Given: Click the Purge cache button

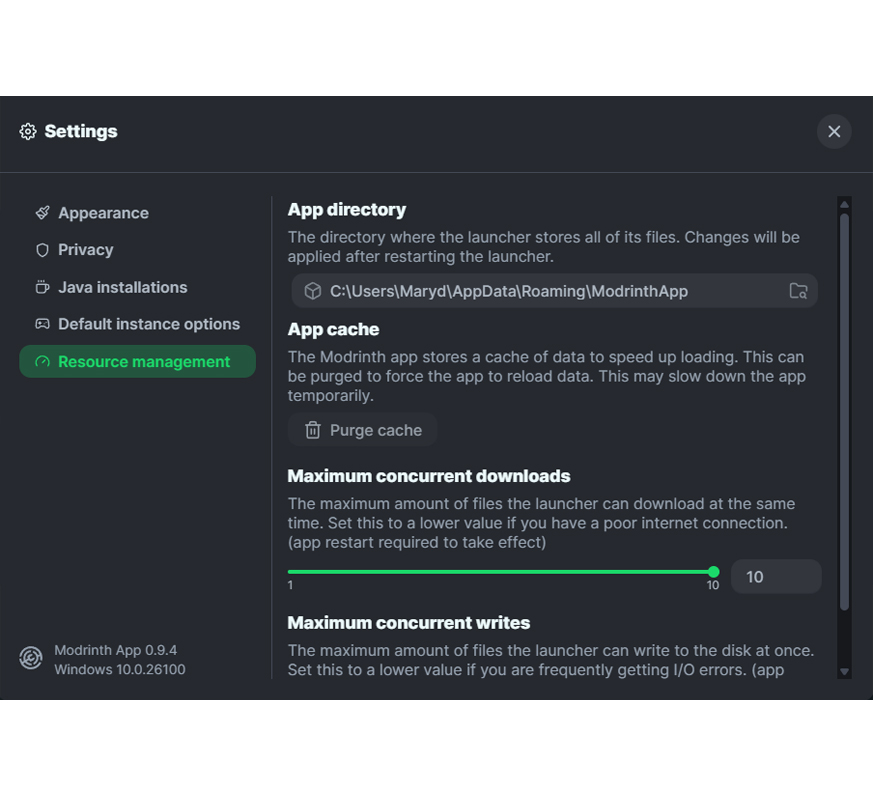Looking at the screenshot, I should (362, 430).
